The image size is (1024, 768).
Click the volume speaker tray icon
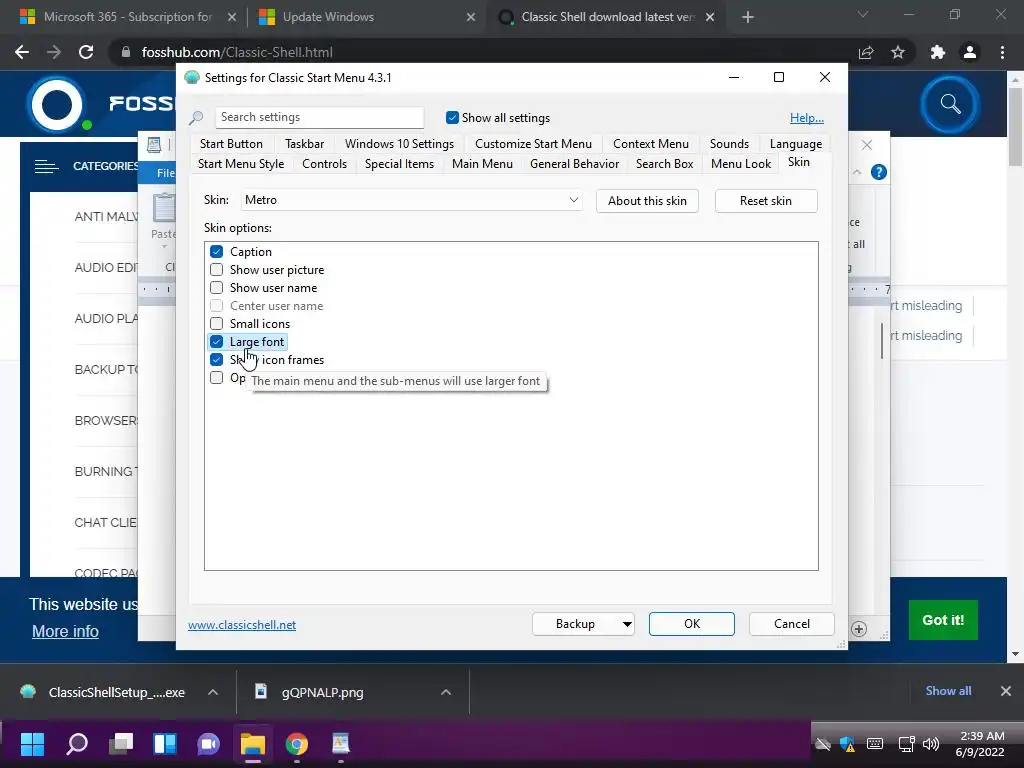coord(931,744)
